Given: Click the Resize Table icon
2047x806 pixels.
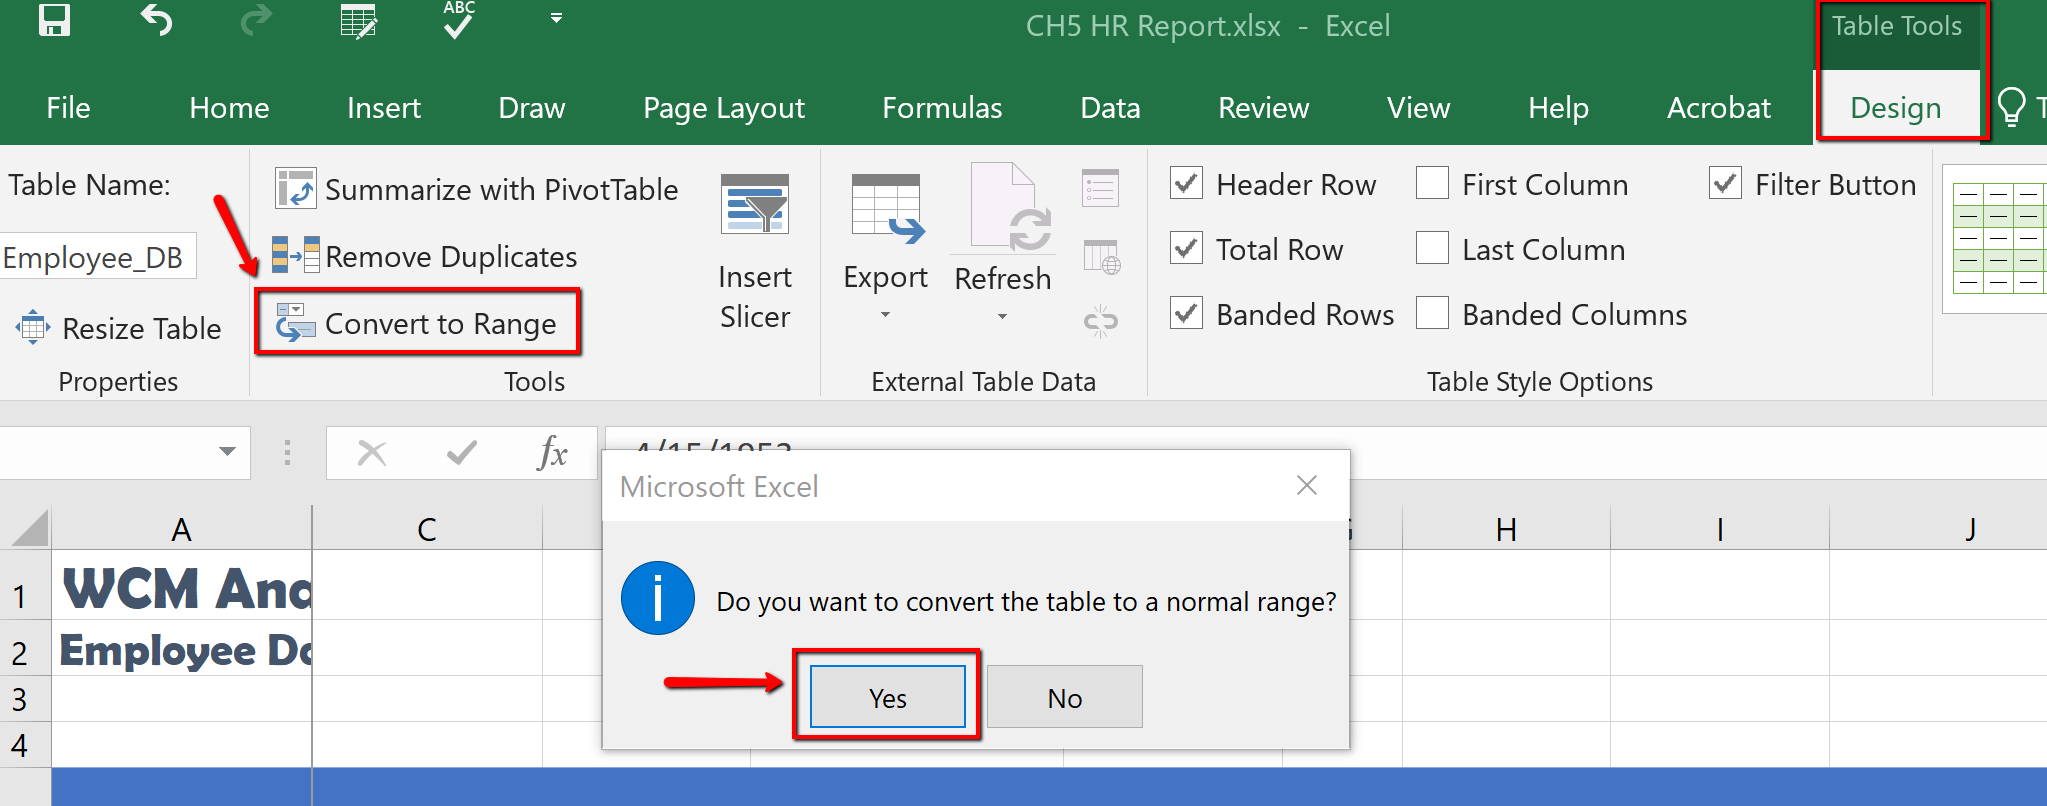Looking at the screenshot, I should point(32,327).
